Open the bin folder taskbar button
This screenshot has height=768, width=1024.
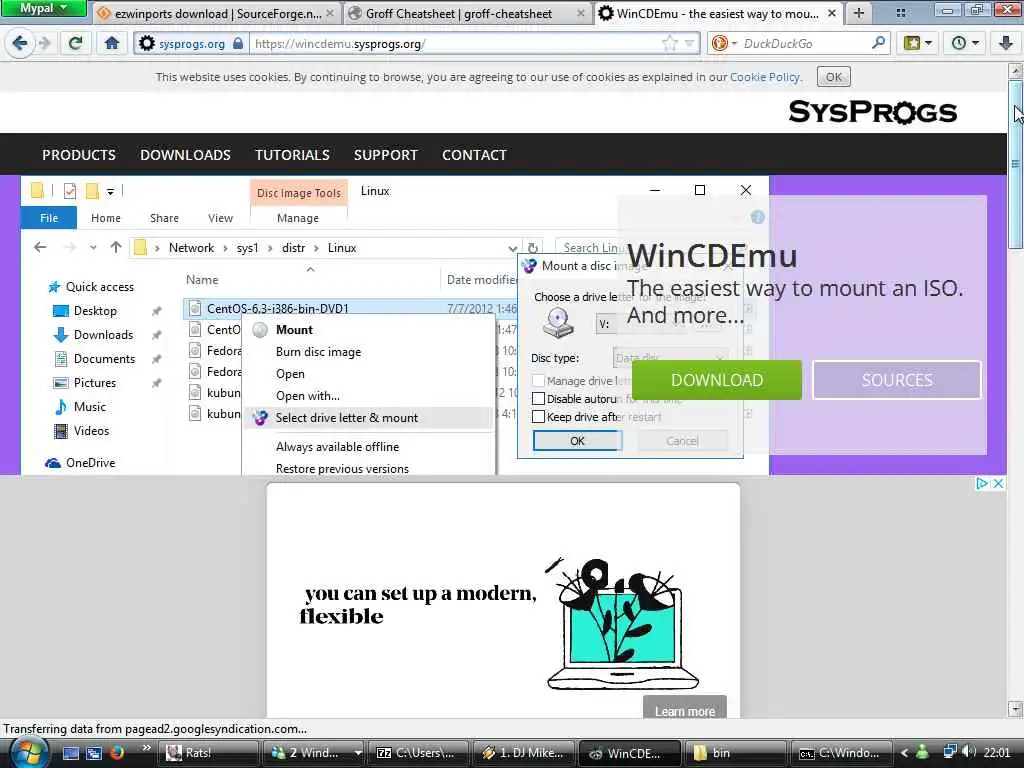point(733,753)
